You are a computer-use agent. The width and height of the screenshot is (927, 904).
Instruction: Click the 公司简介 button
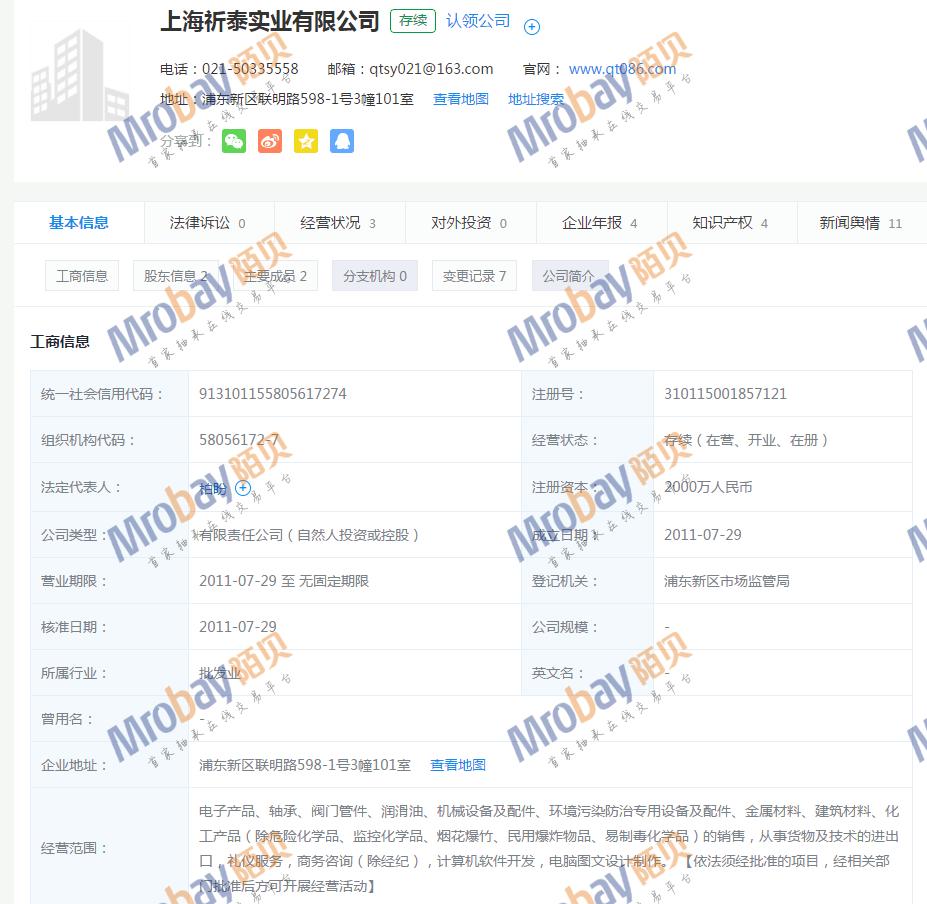[569, 276]
